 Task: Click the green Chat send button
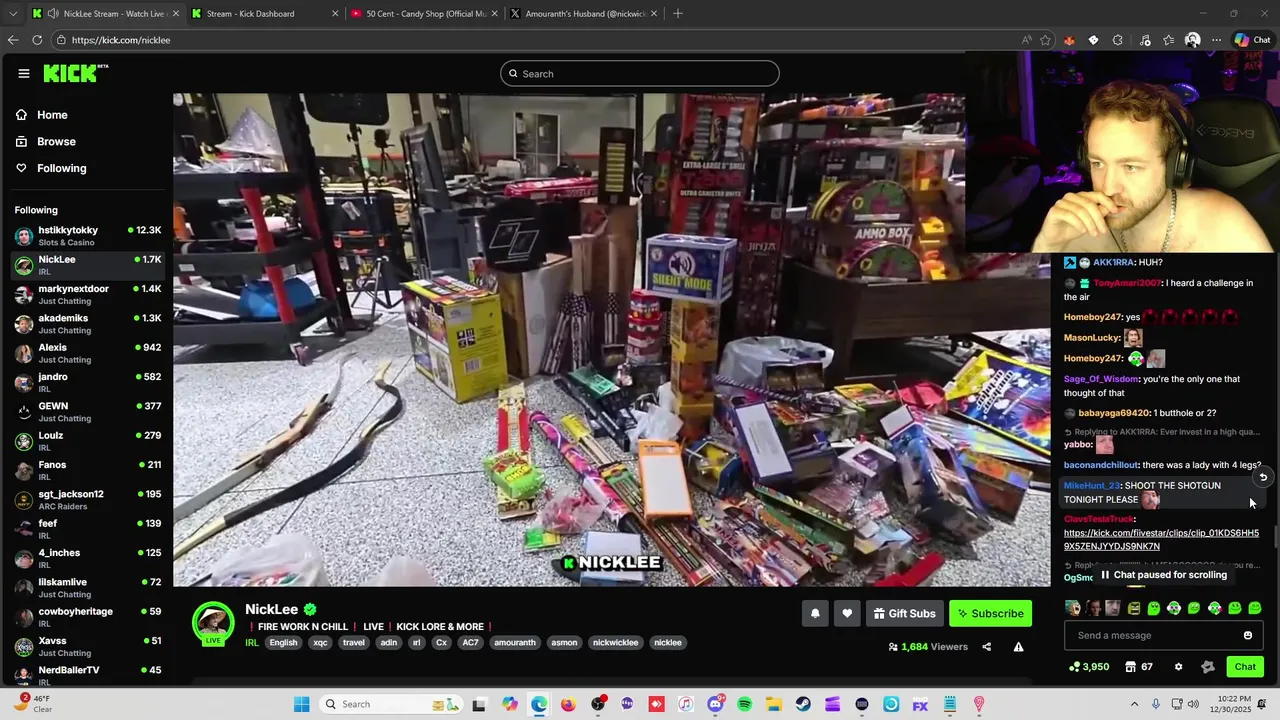[x=1245, y=667]
